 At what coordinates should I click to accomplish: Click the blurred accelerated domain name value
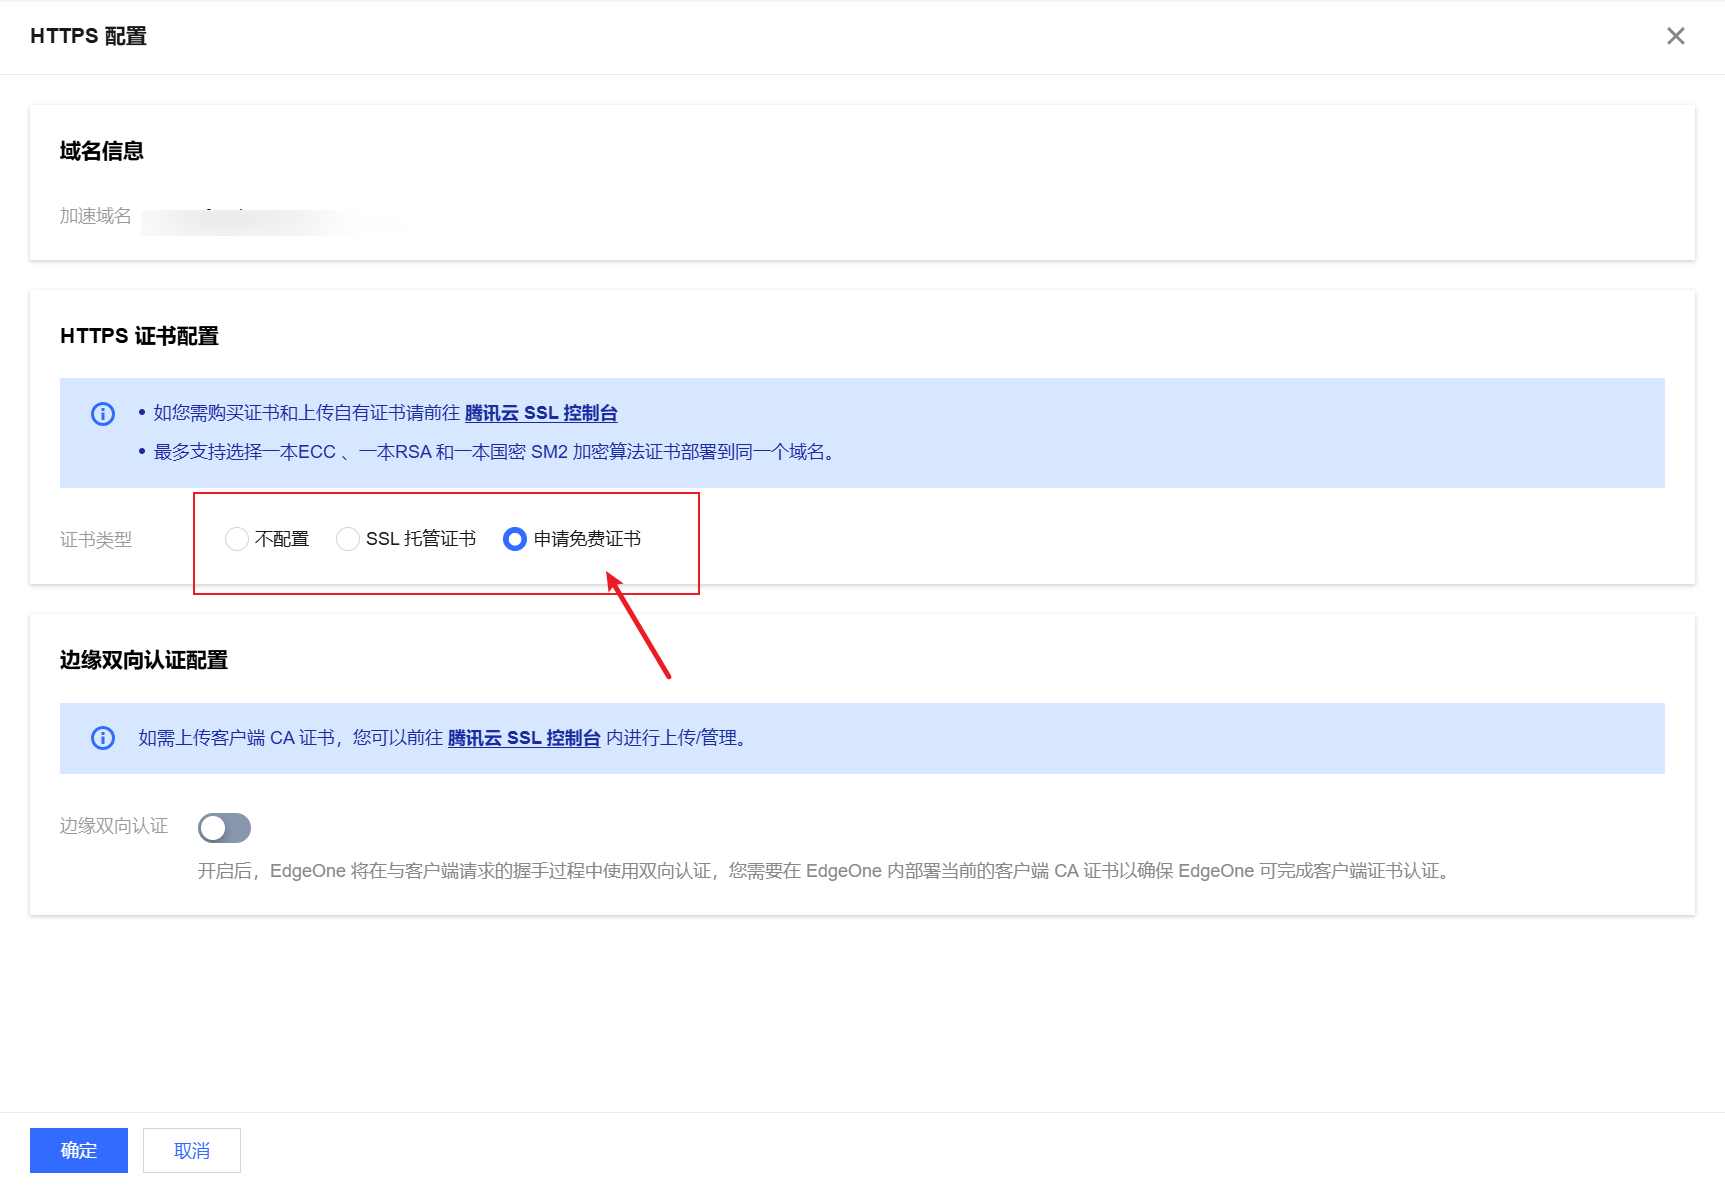270,221
